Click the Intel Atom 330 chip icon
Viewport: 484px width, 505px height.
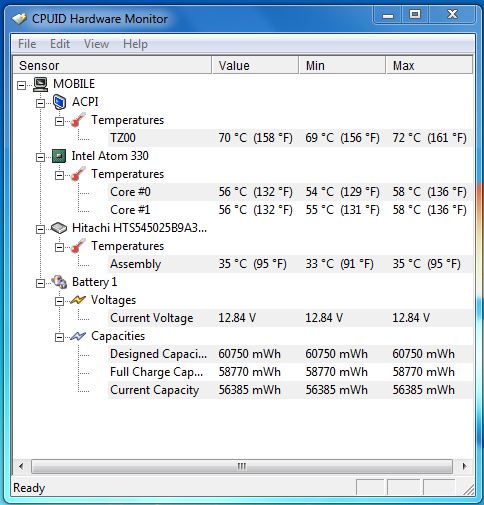[59, 156]
